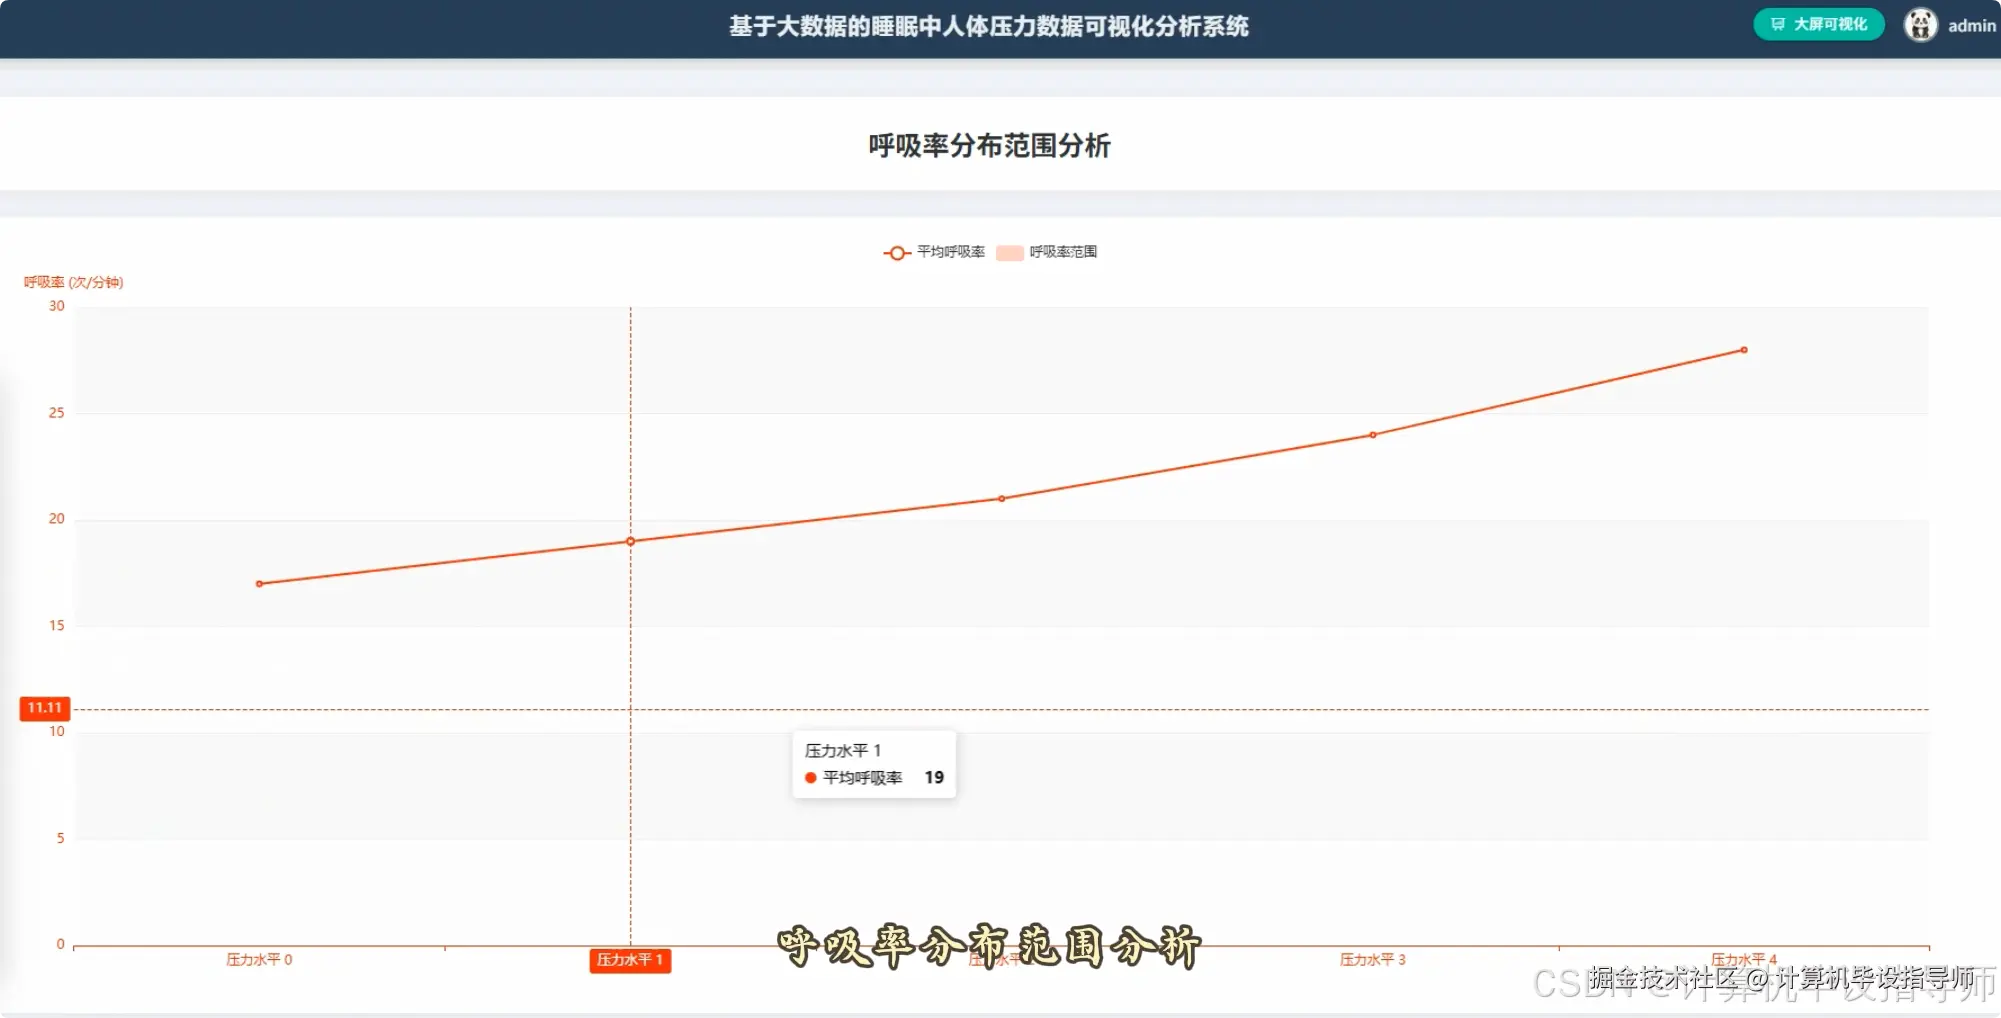
Task: Hide the average breathing rate line via its legend
Action: [x=945, y=252]
